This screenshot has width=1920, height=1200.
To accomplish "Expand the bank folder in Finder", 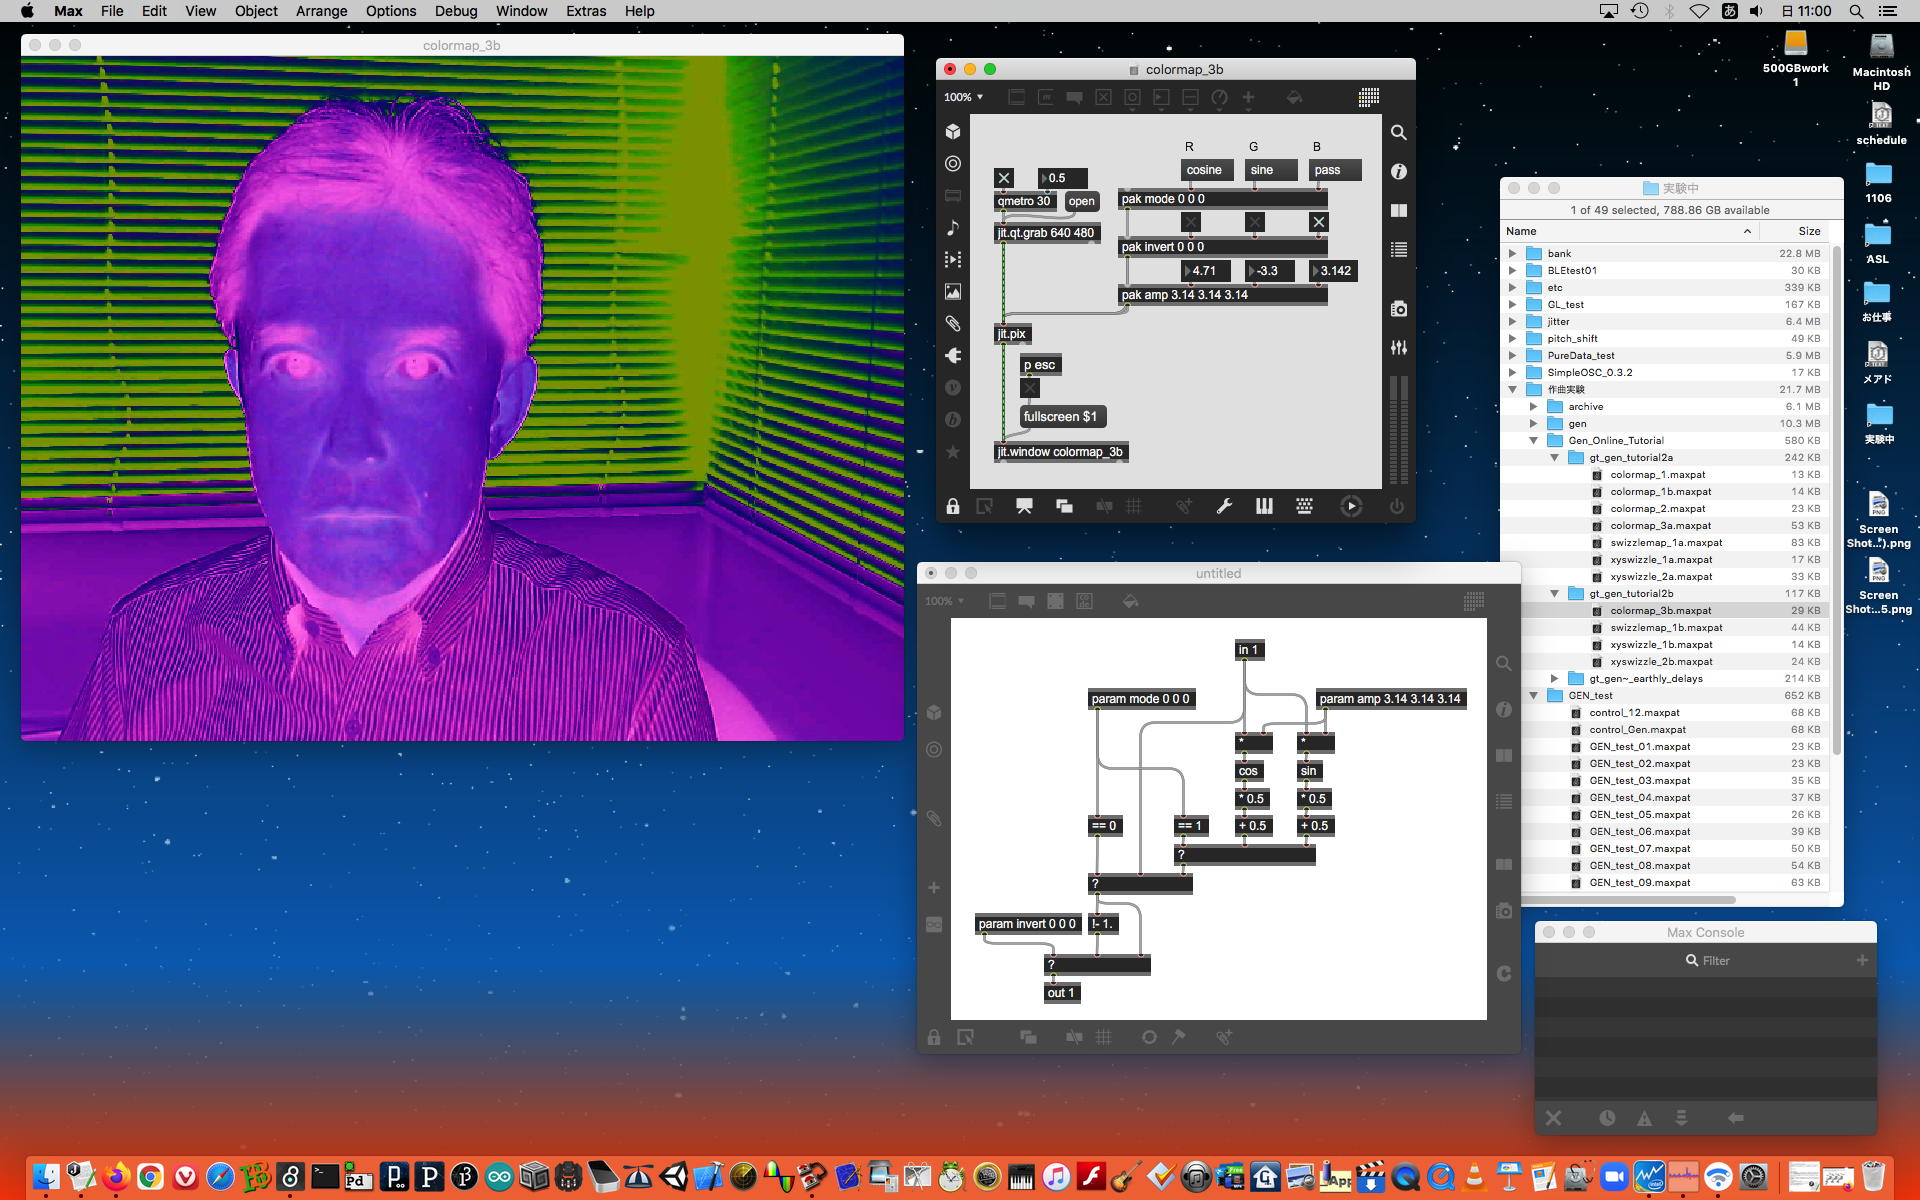I will [x=1512, y=254].
